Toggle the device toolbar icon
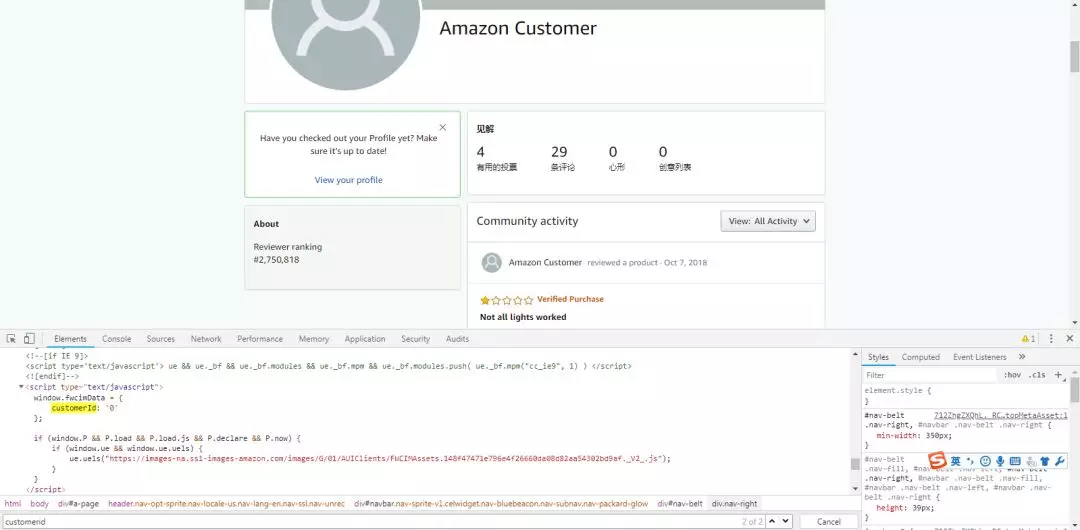 (29, 339)
